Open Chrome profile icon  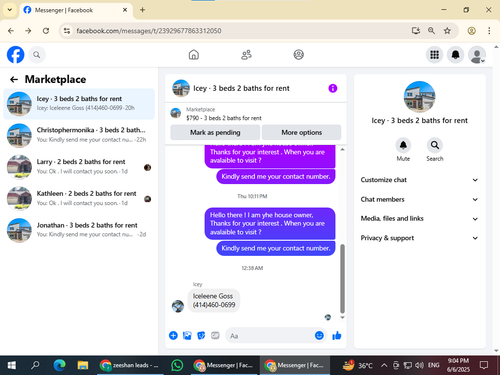(x=471, y=31)
